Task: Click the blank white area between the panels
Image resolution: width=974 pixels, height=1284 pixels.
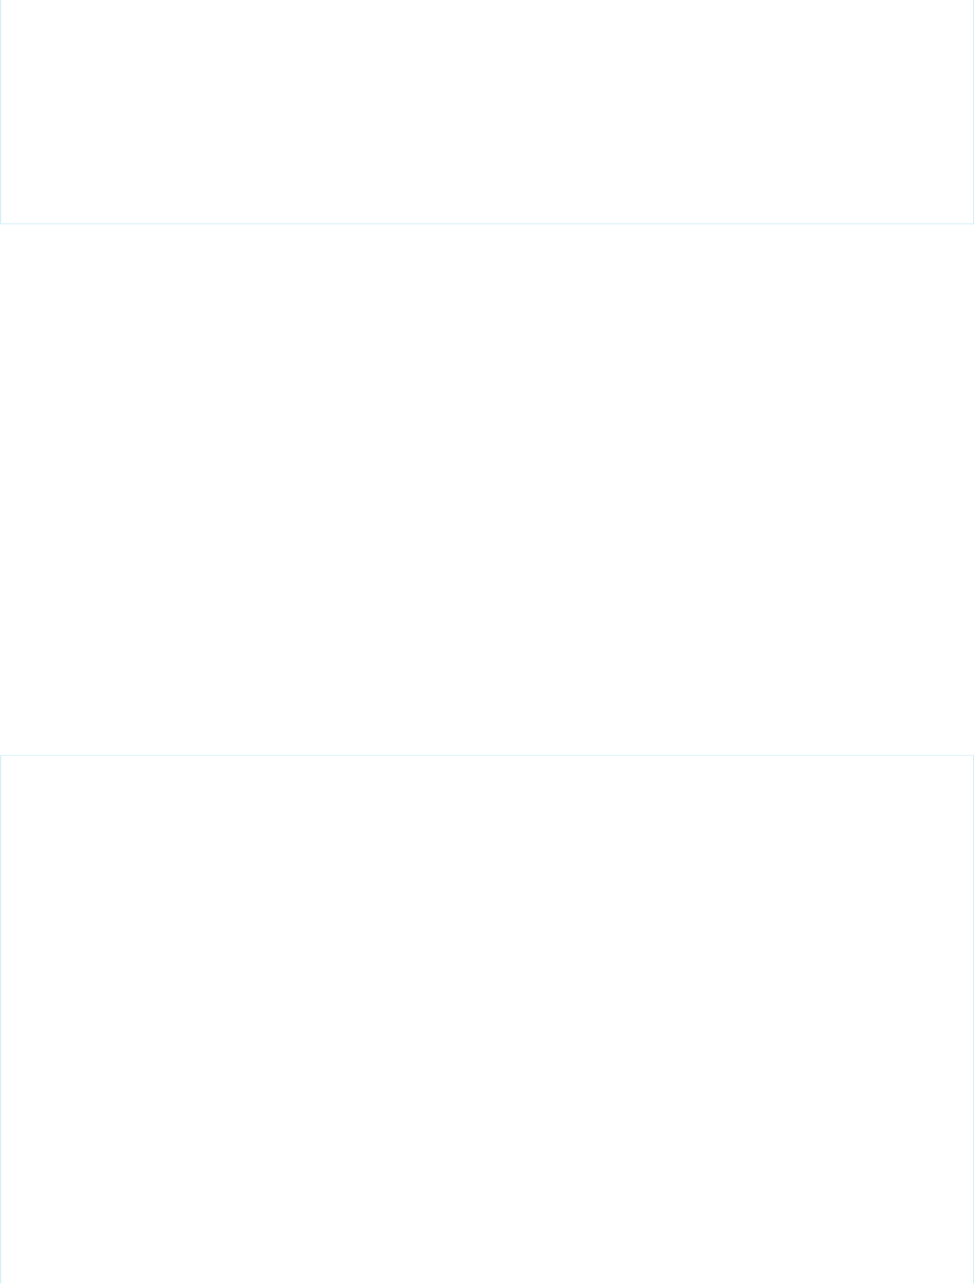Action: (487, 489)
